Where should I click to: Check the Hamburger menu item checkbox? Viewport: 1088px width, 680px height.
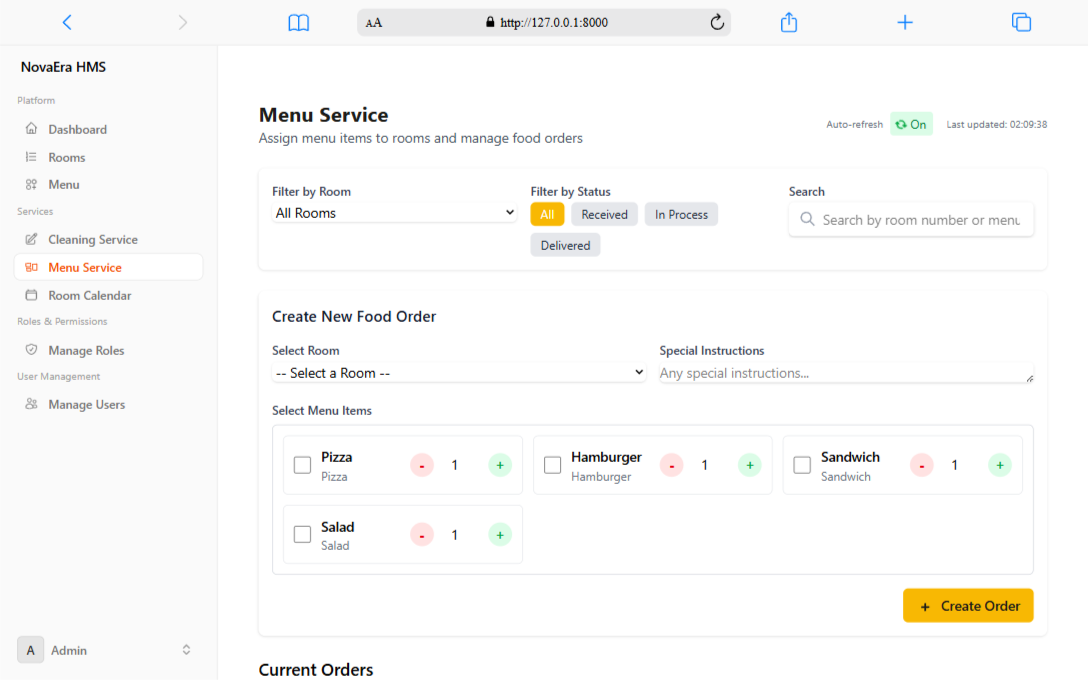click(x=552, y=465)
